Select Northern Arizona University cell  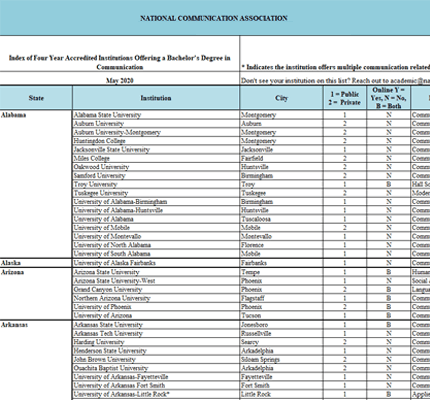[x=156, y=298]
